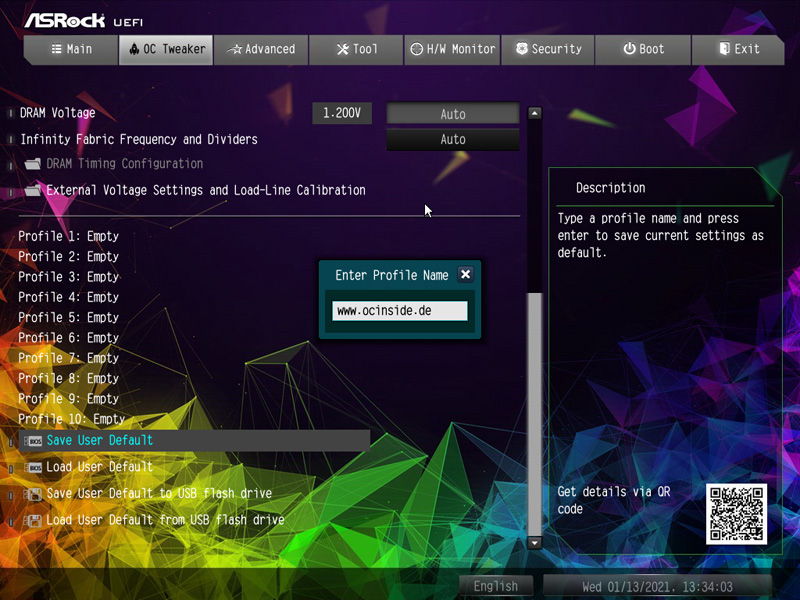Click the shield icon on Security tab
Image resolution: width=800 pixels, height=600 pixels.
(521, 48)
